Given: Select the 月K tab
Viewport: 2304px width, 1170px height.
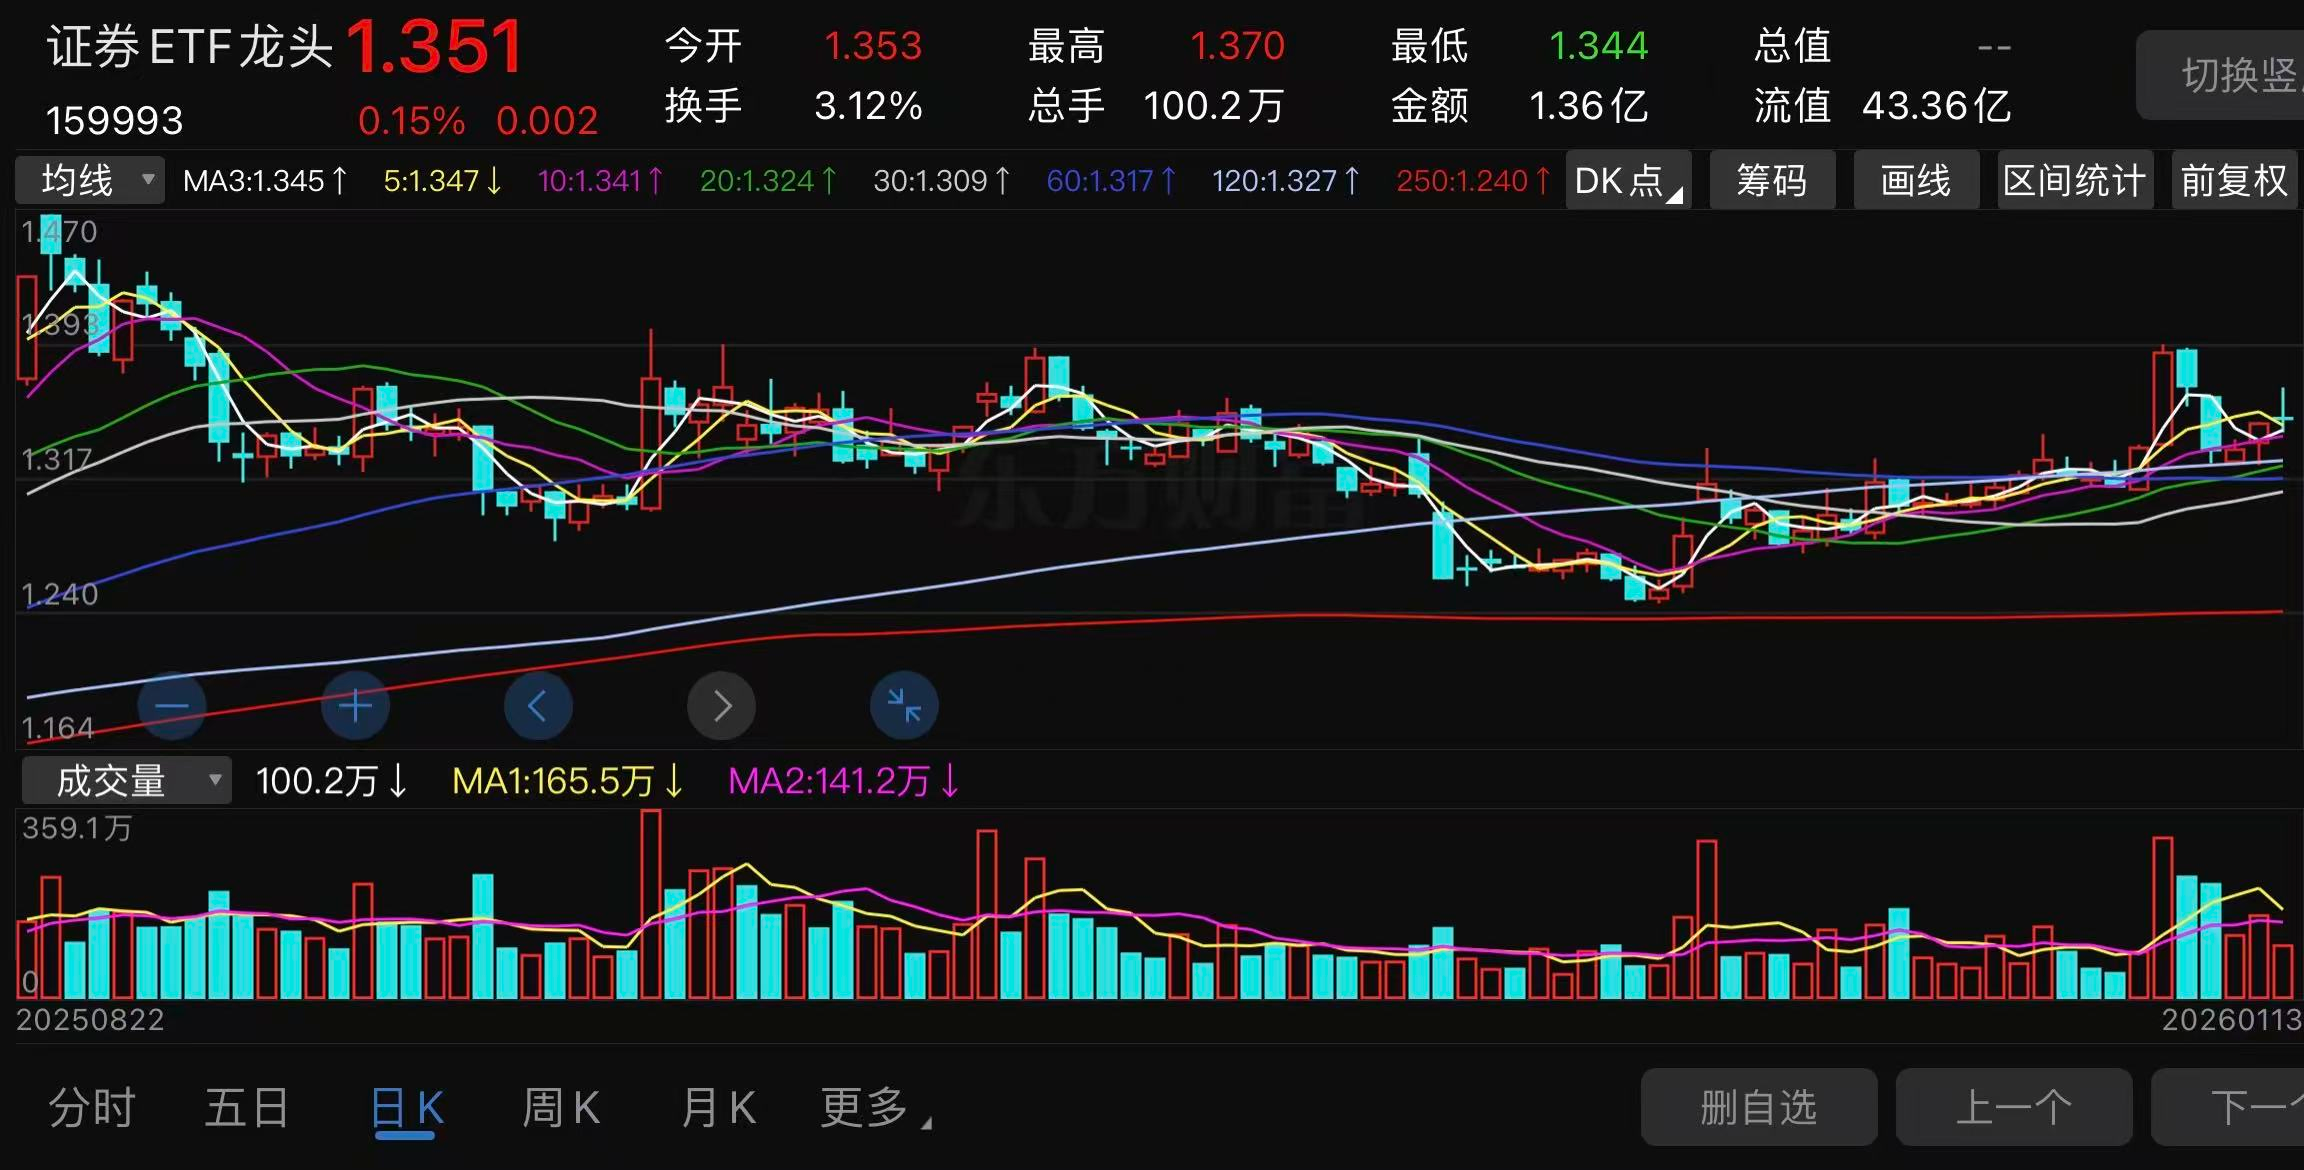Looking at the screenshot, I should (718, 1108).
